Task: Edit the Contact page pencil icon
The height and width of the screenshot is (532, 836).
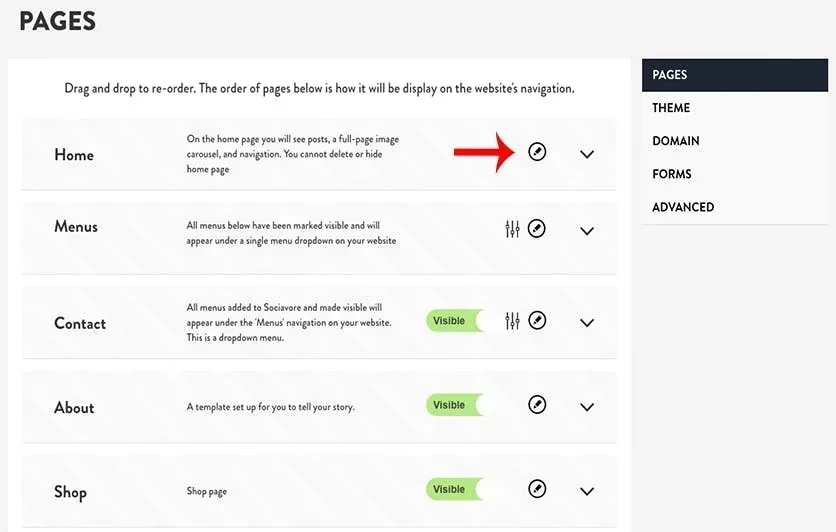Action: point(537,320)
